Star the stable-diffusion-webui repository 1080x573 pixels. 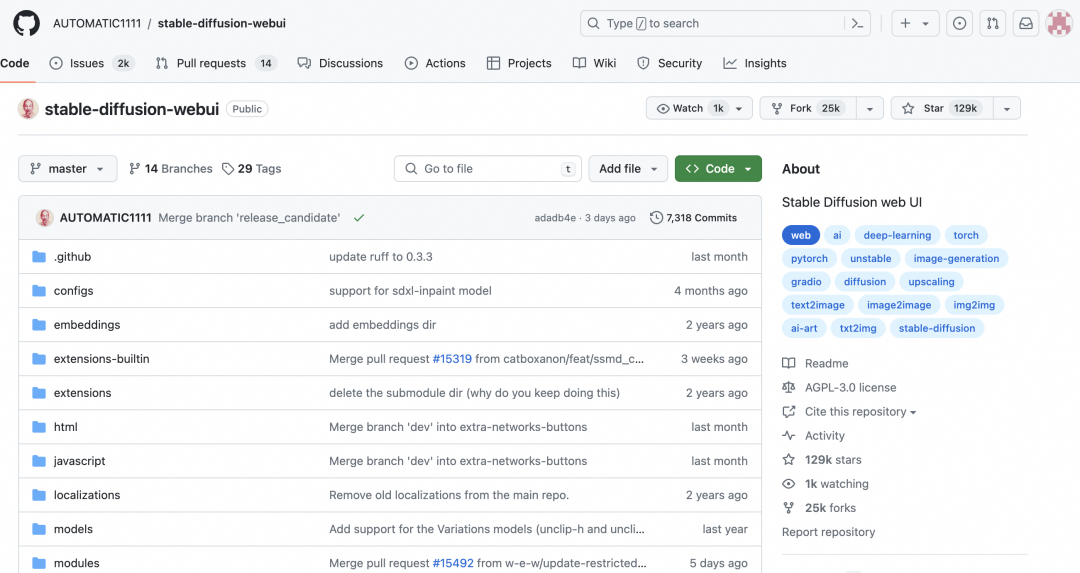point(942,108)
